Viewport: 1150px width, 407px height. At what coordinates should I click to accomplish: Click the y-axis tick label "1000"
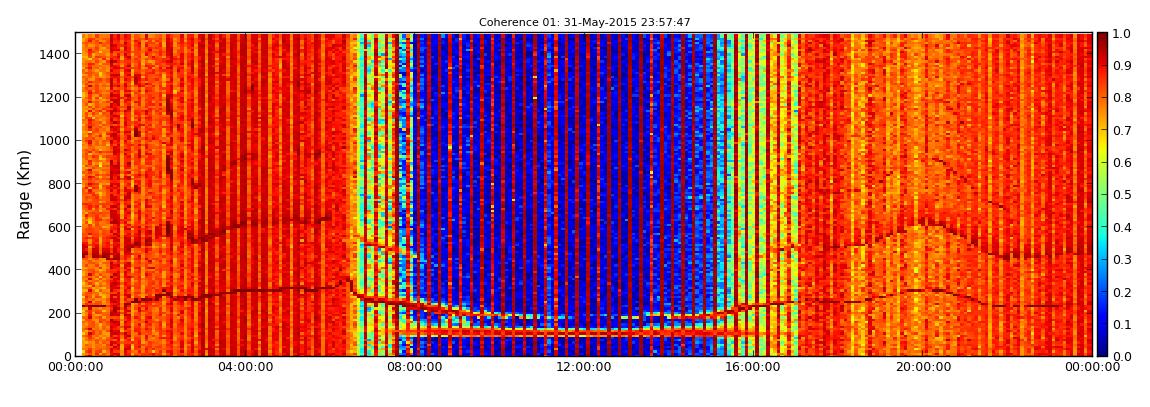(x=56, y=141)
